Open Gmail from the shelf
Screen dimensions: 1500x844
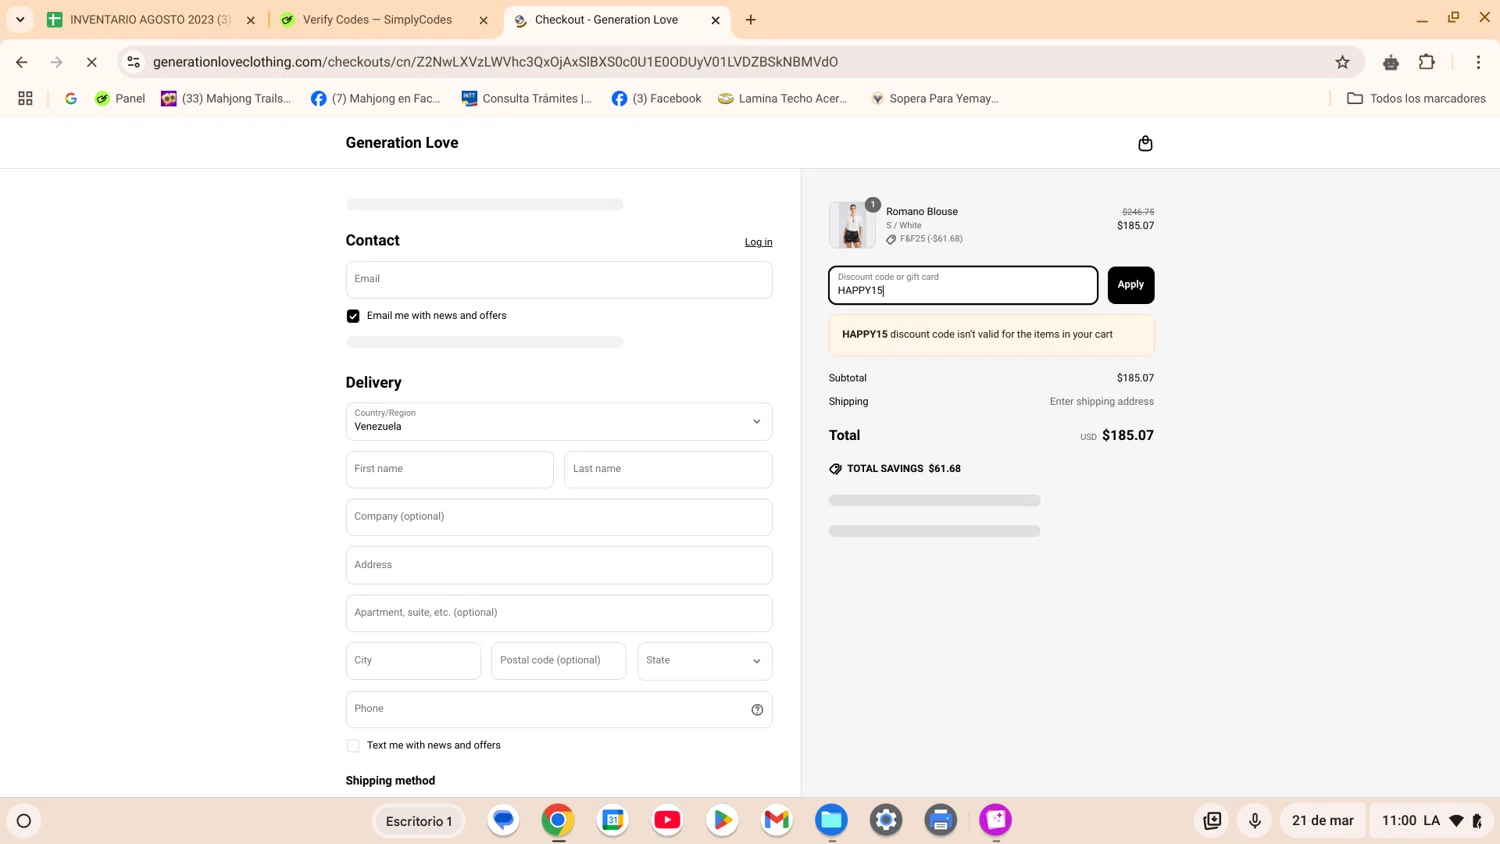(777, 820)
